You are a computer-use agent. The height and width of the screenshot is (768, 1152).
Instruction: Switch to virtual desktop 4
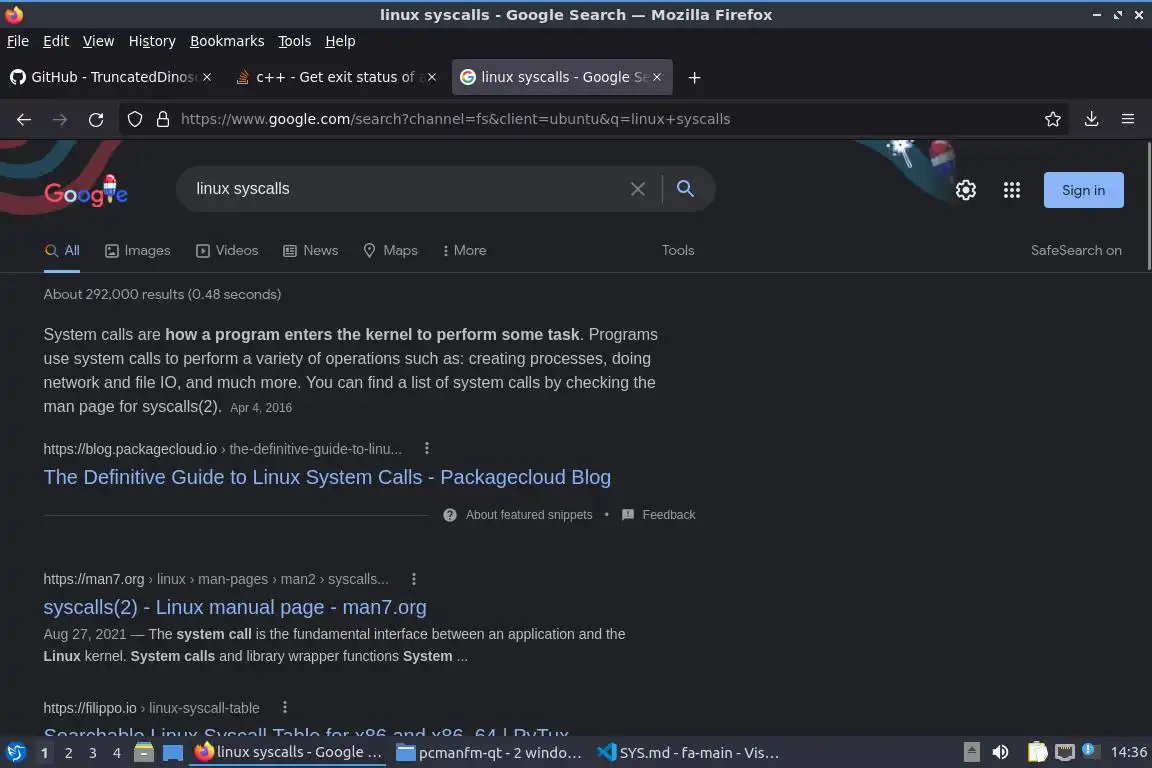tap(117, 753)
